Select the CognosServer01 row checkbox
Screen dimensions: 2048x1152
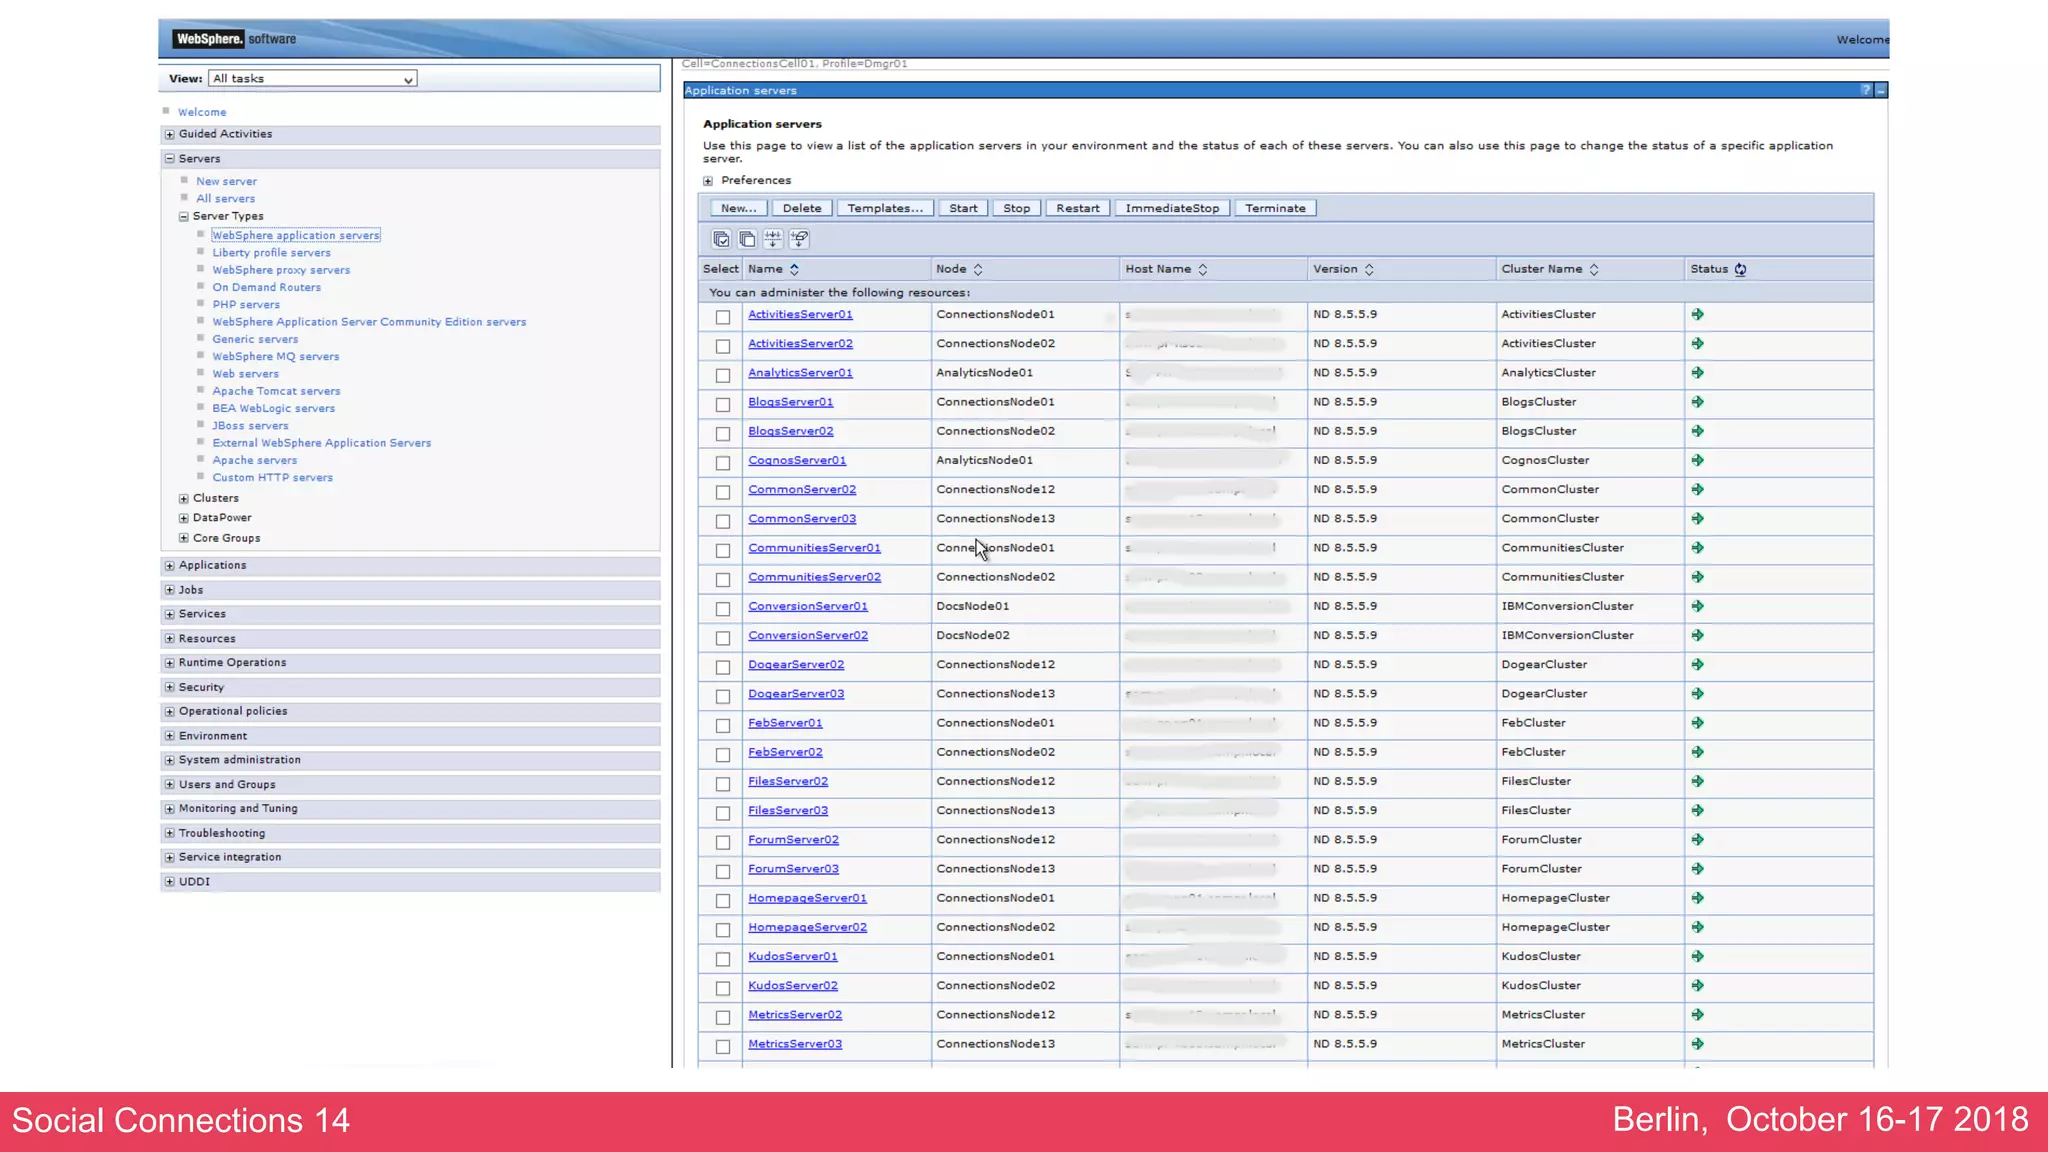click(723, 463)
